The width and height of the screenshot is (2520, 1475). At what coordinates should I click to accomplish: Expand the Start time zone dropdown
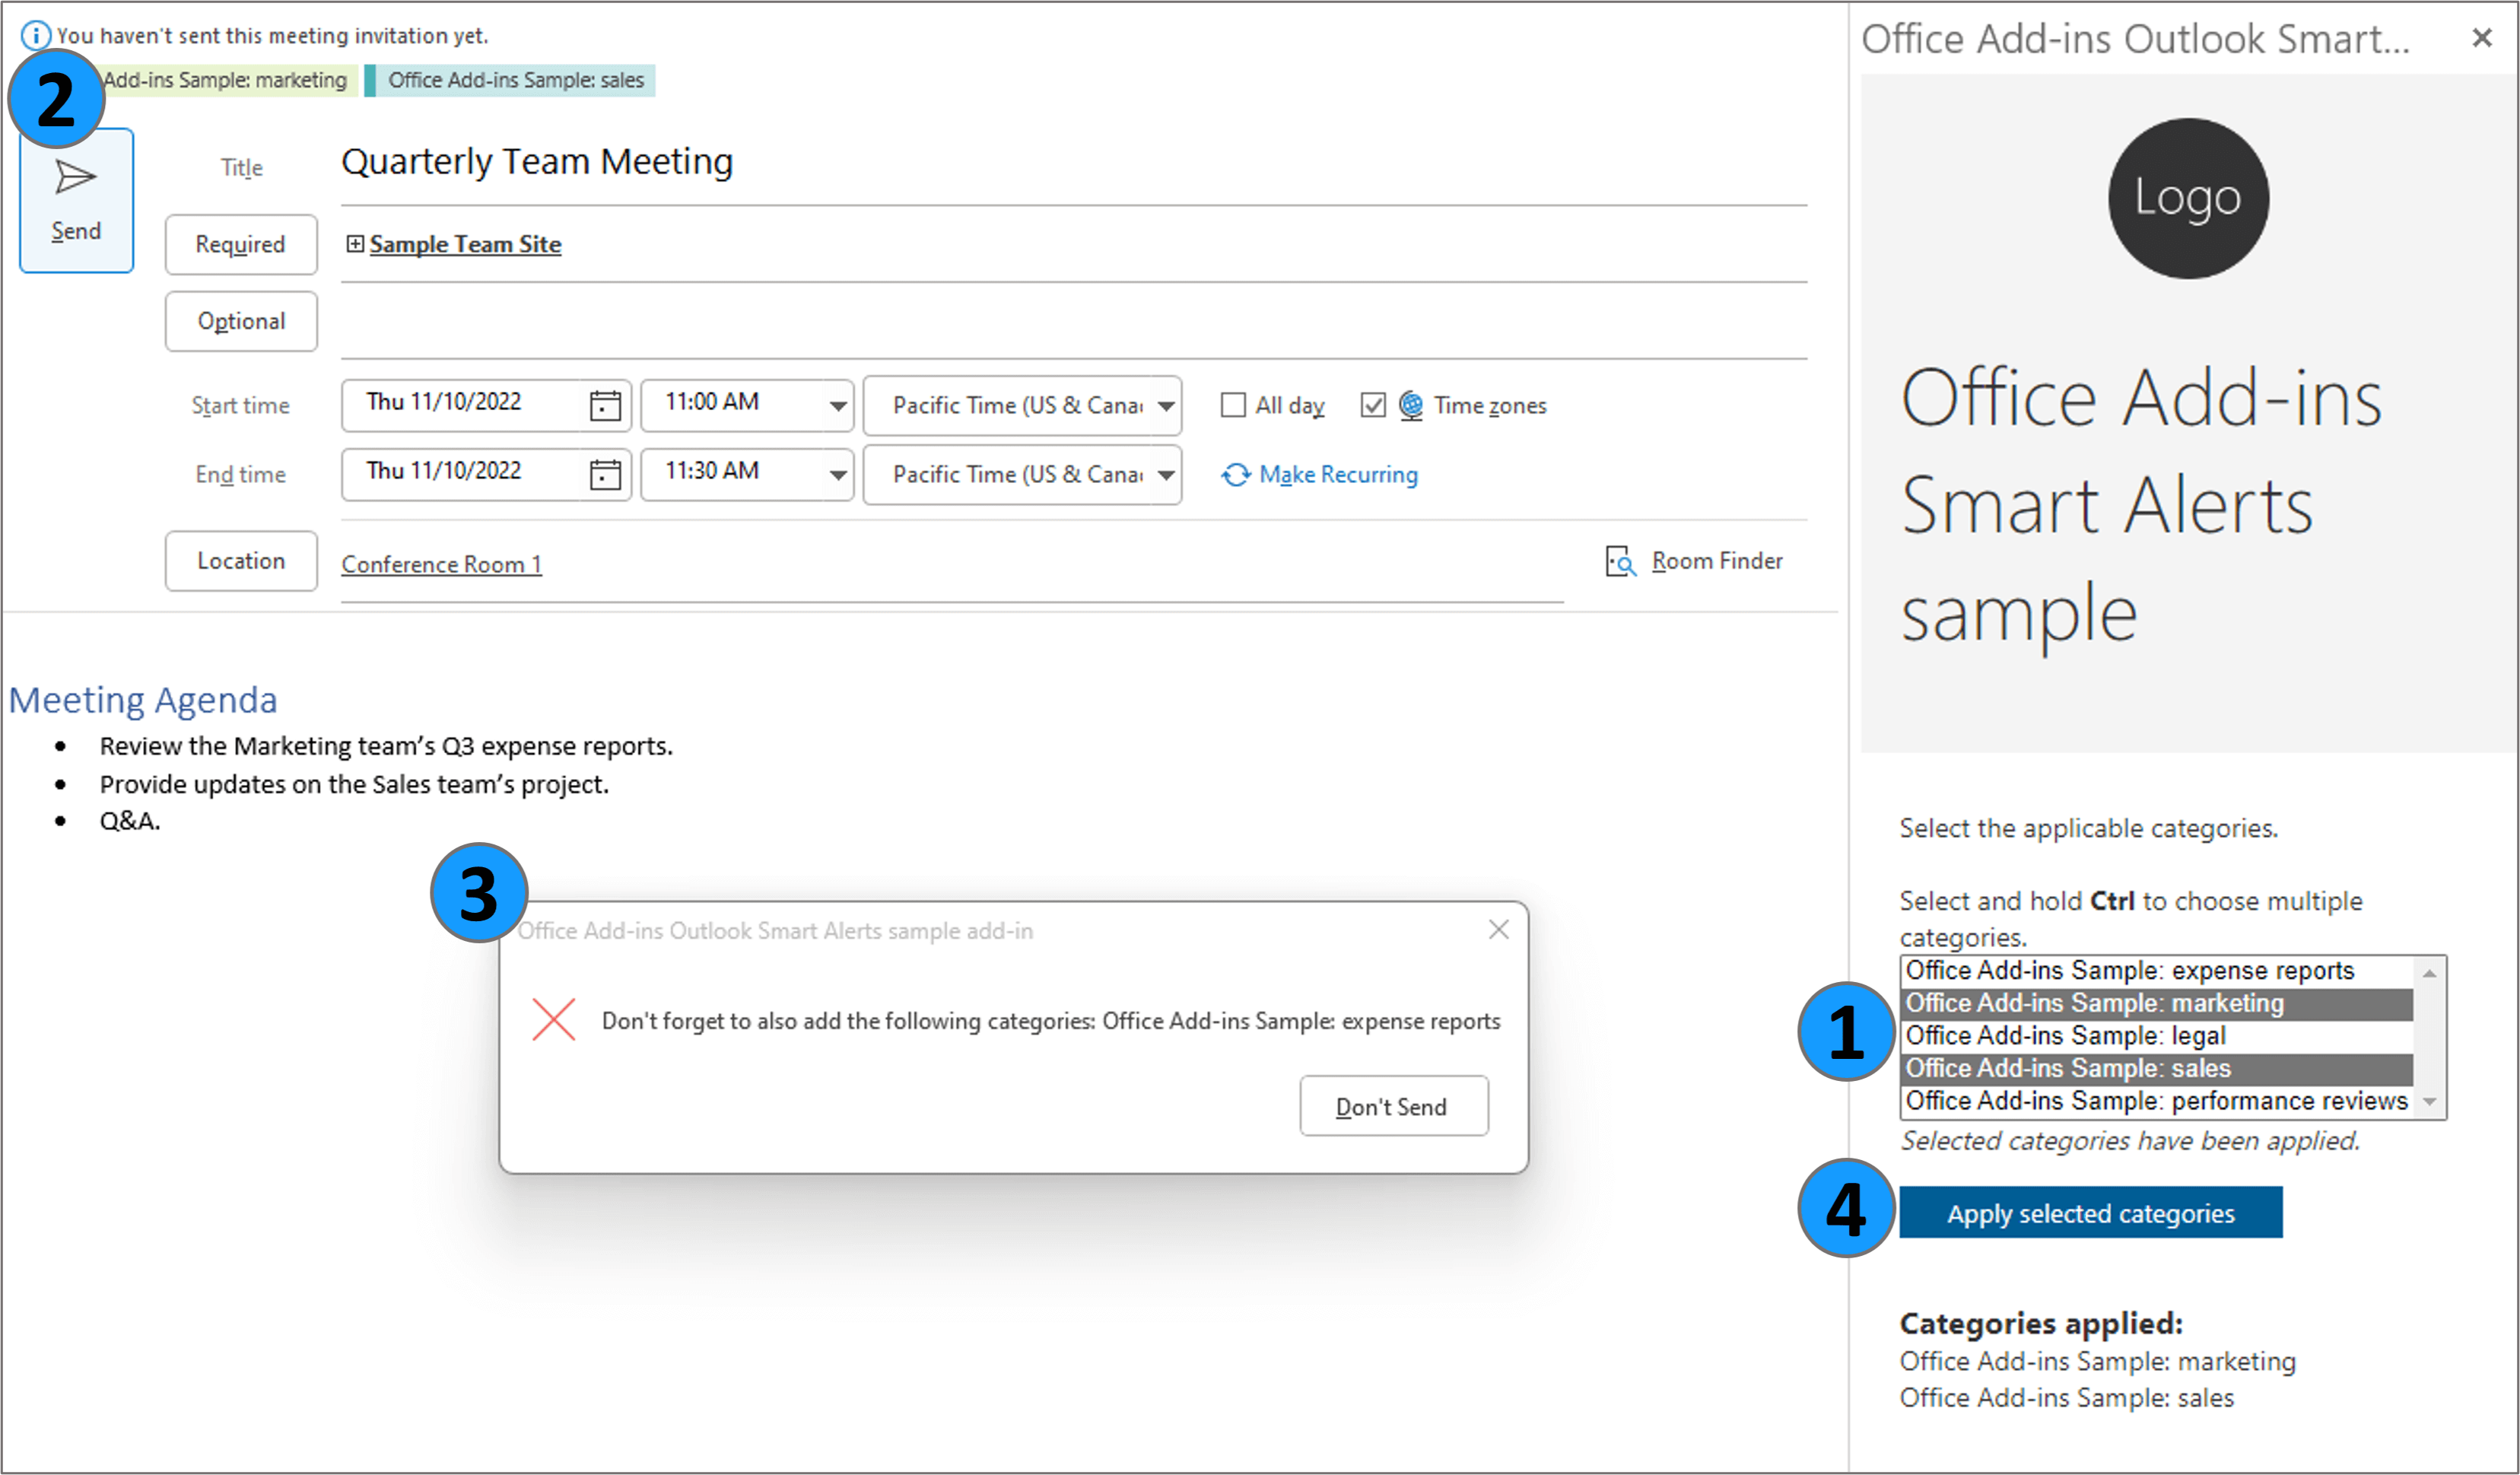click(1166, 405)
